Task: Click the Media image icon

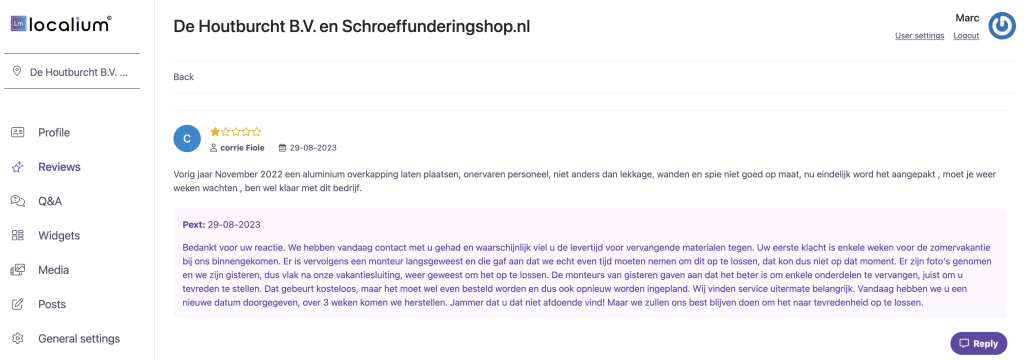Action: pos(18,270)
